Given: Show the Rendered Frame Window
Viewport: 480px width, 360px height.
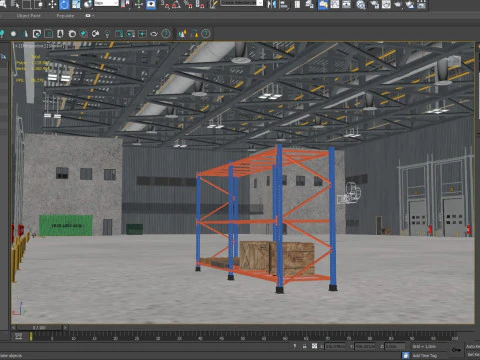Looking at the screenshot, I should point(386,4).
